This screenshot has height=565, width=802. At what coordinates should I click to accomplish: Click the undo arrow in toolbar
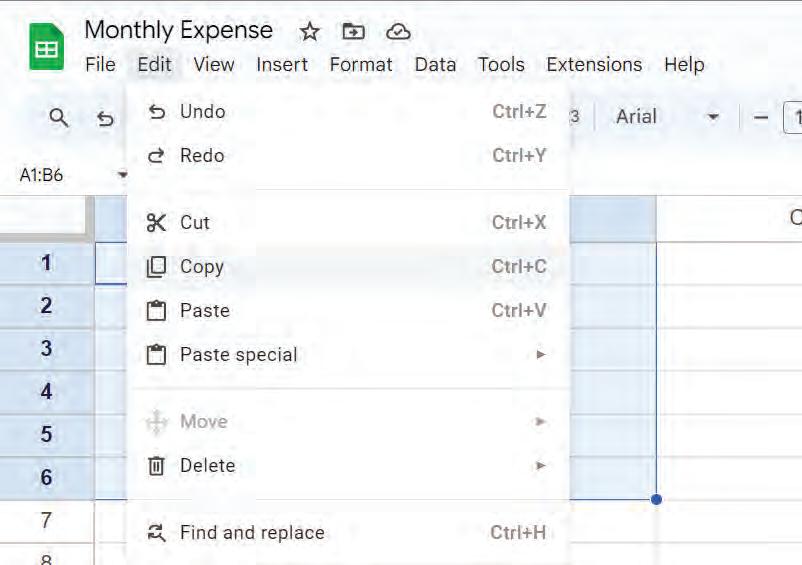105,118
